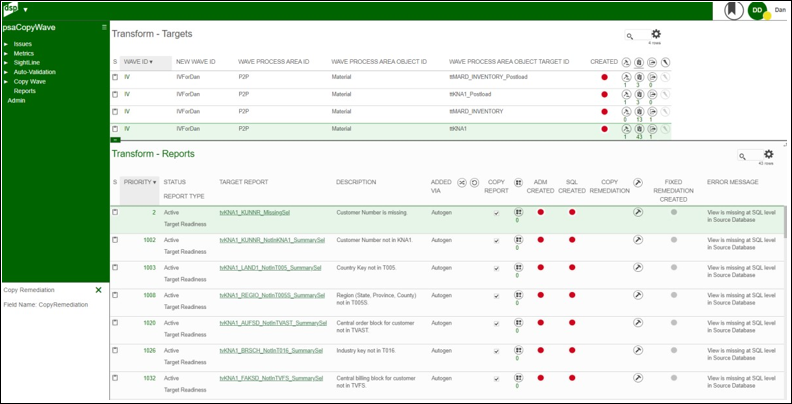Open tvKNA1_KUNNR_MissingSel report link

(x=255, y=213)
